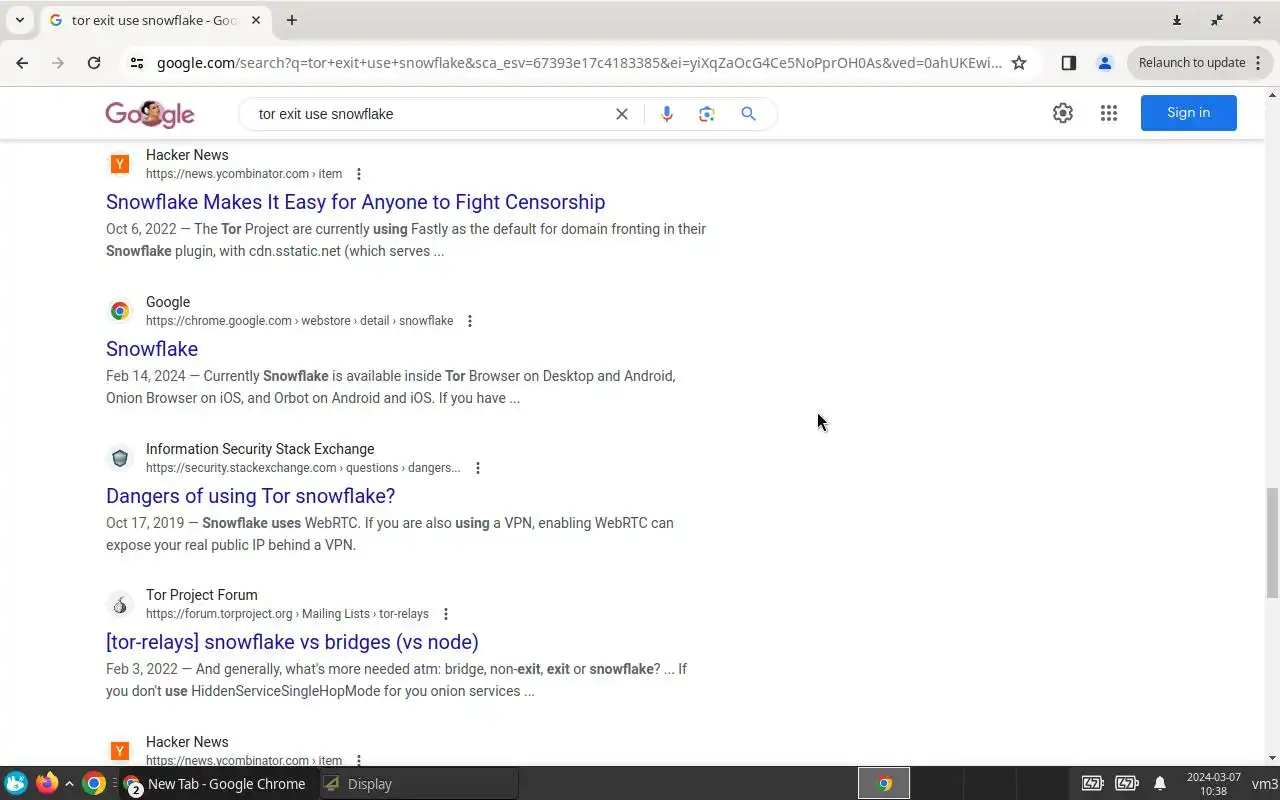Open 'Snowflake Makes It Easy for Anyone to Fight Censorship'
This screenshot has height=800, width=1280.
click(x=355, y=202)
